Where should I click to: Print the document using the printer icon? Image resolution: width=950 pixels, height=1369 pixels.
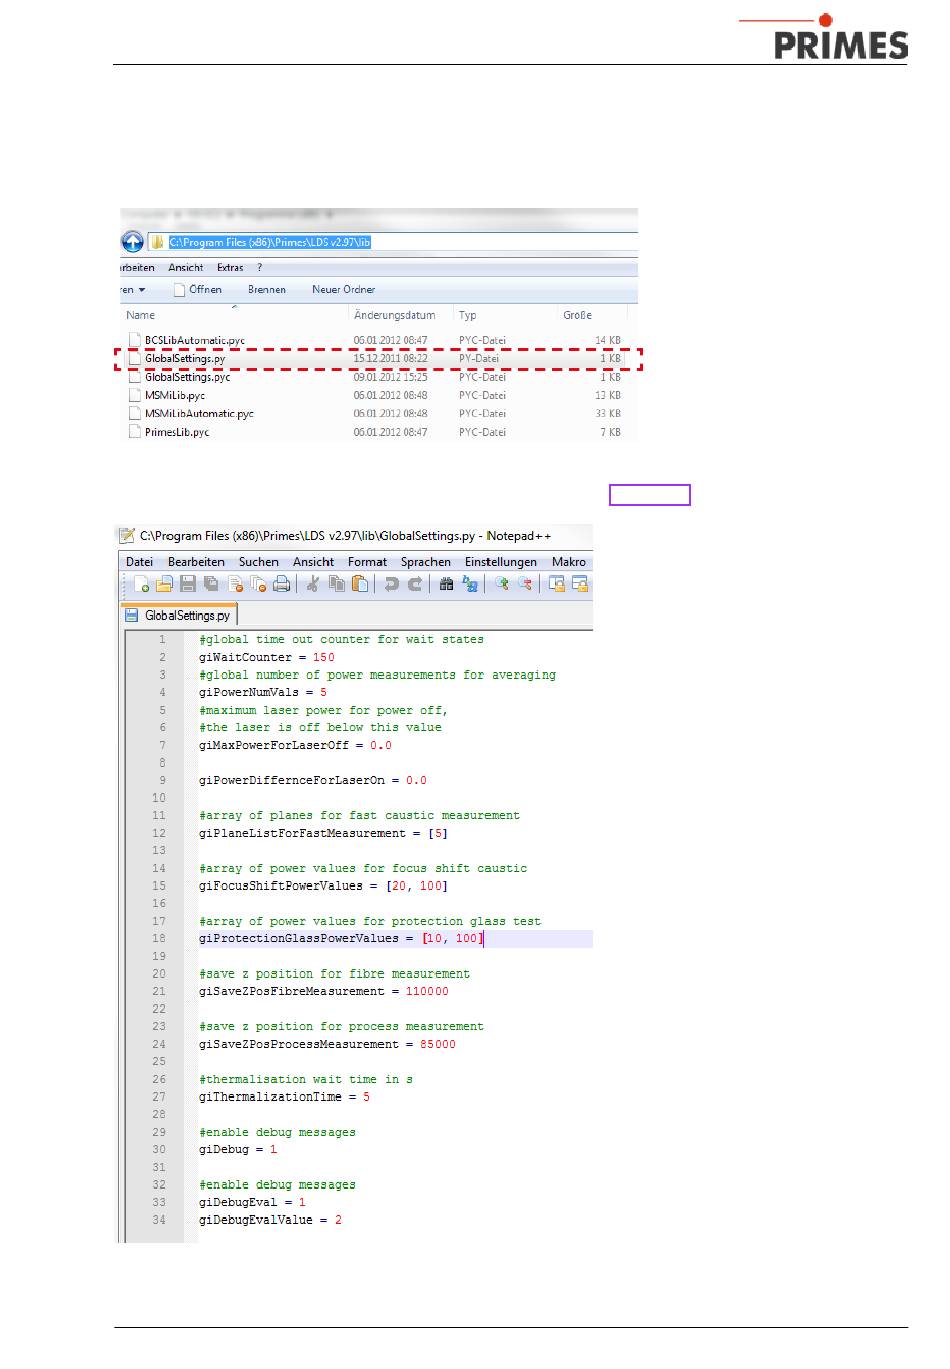click(282, 585)
